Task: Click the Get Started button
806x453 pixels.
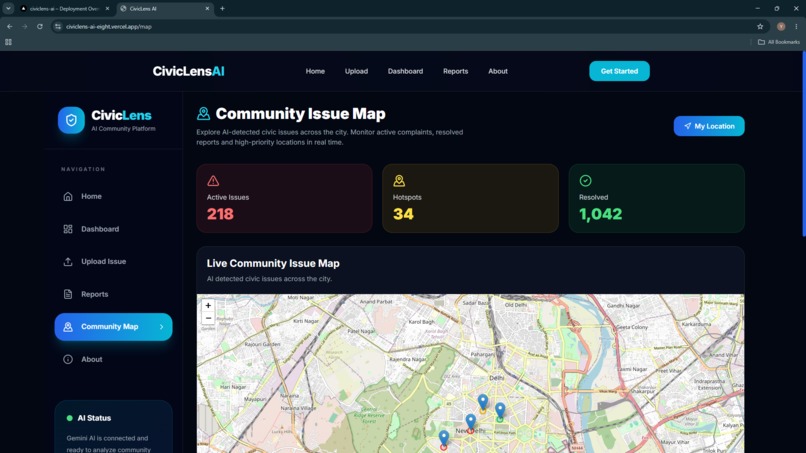Action: coord(619,71)
